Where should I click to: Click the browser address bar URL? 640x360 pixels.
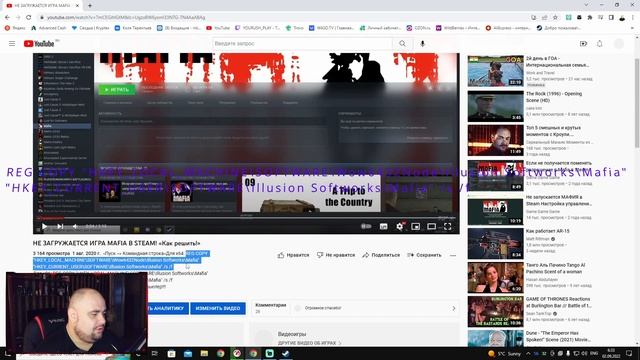(126, 18)
